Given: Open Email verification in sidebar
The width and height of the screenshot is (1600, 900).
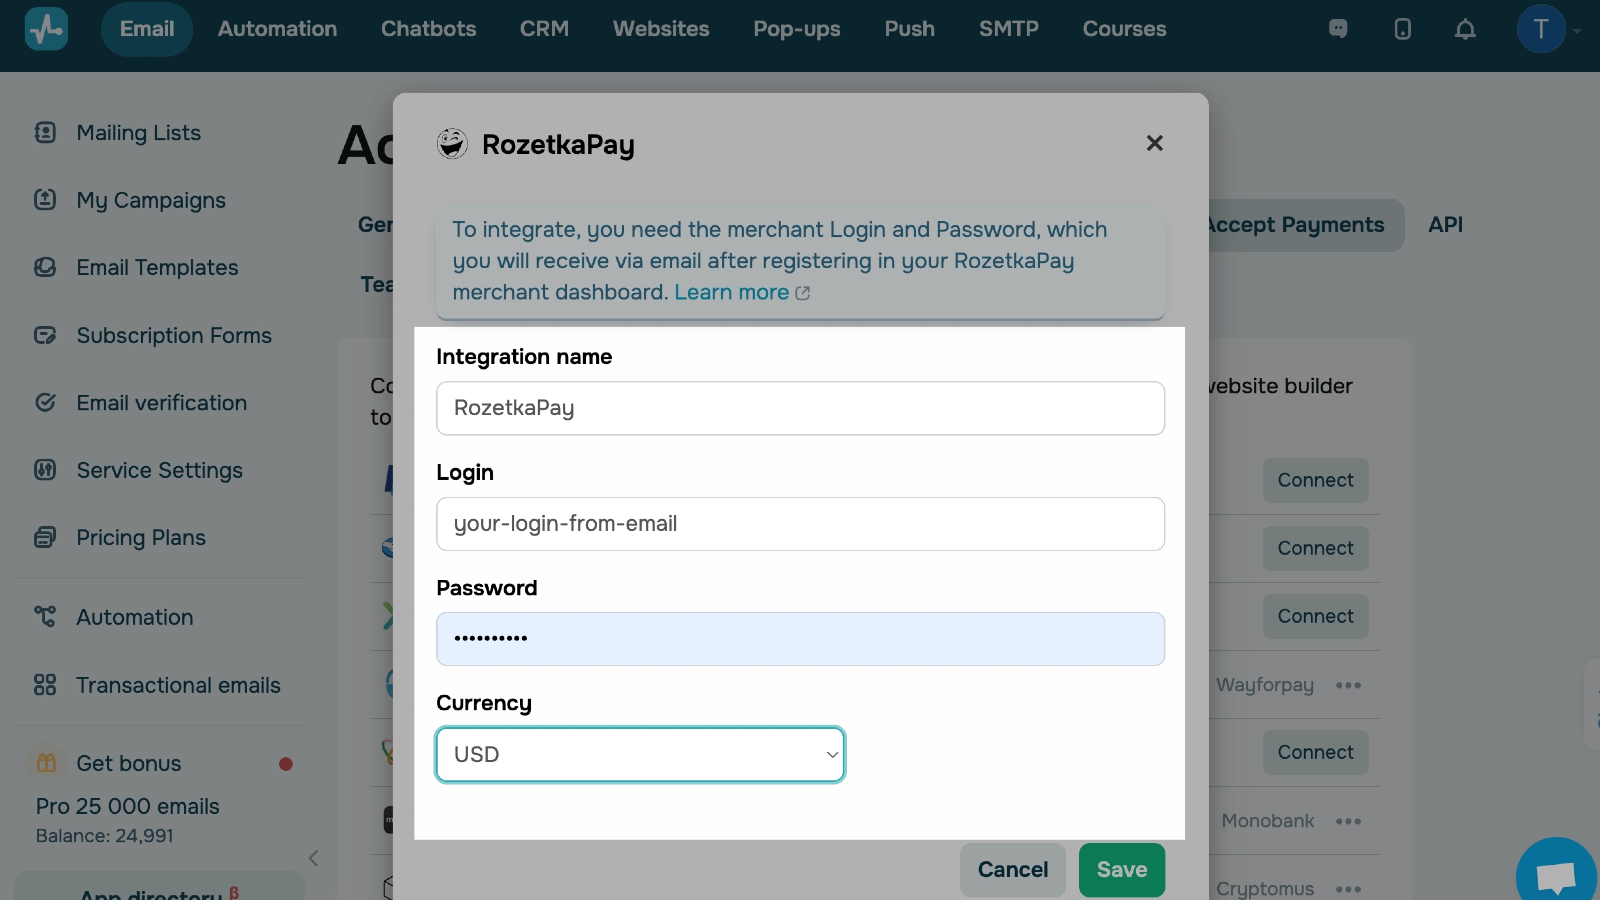Looking at the screenshot, I should pos(162,403).
